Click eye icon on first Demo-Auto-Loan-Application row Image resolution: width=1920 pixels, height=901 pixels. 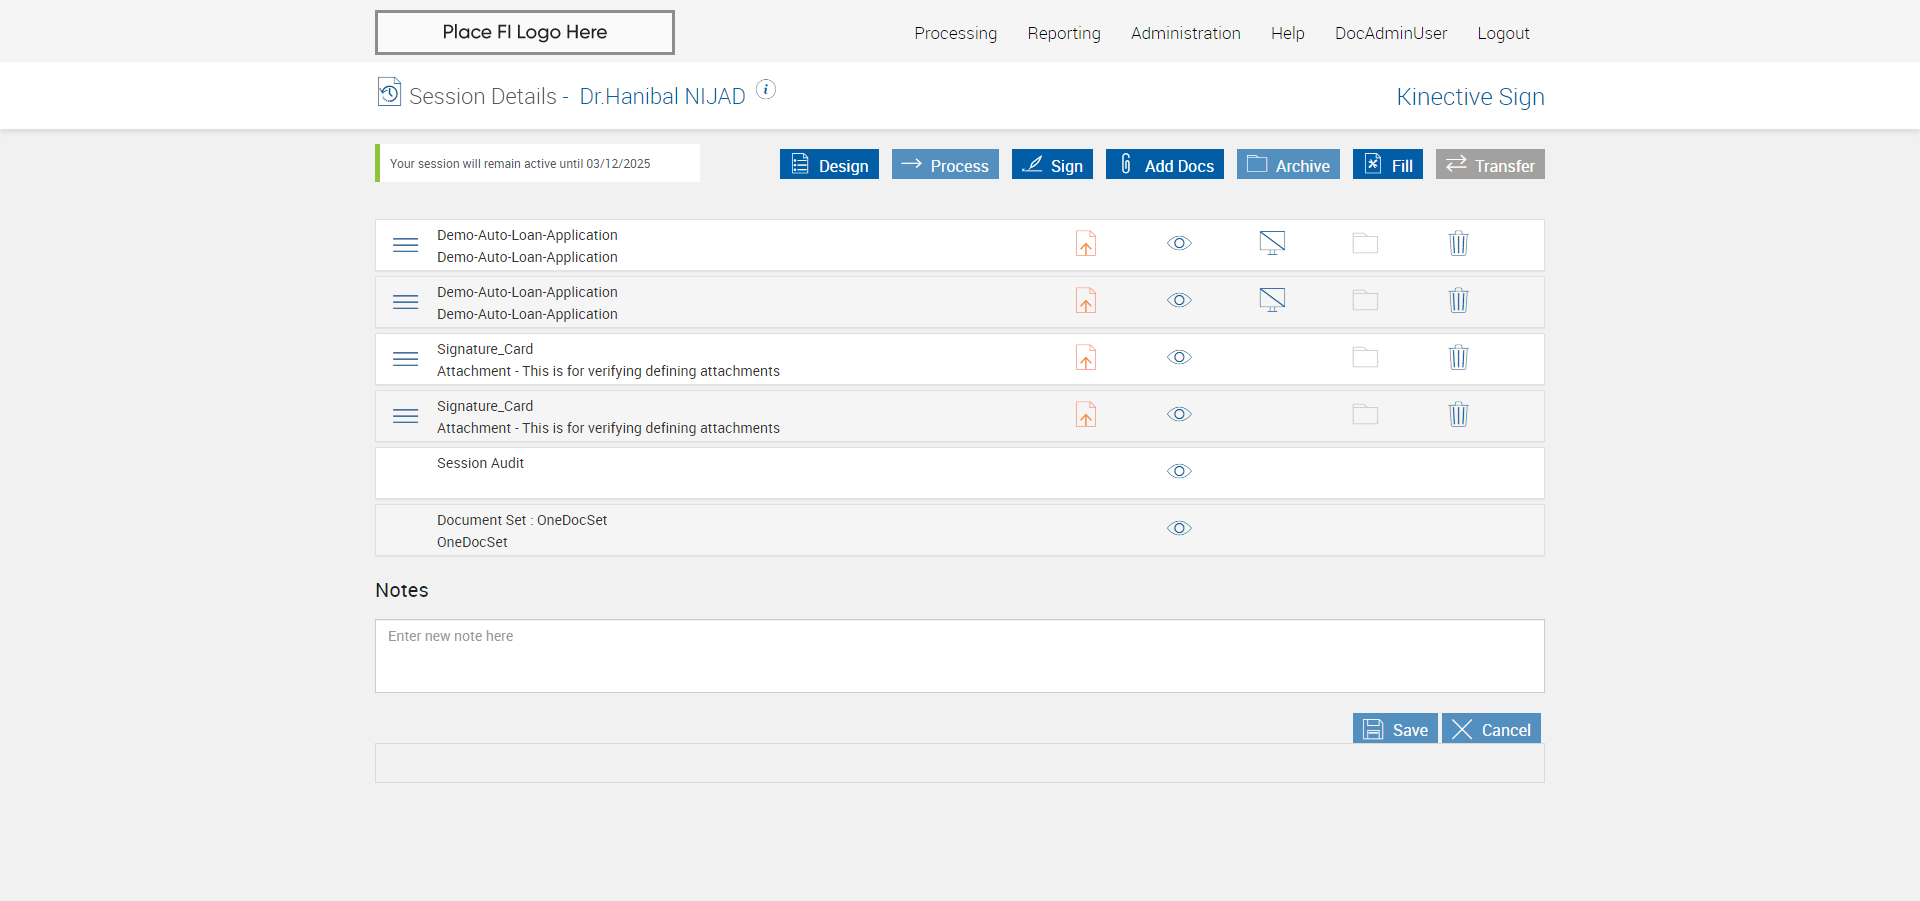coord(1179,243)
